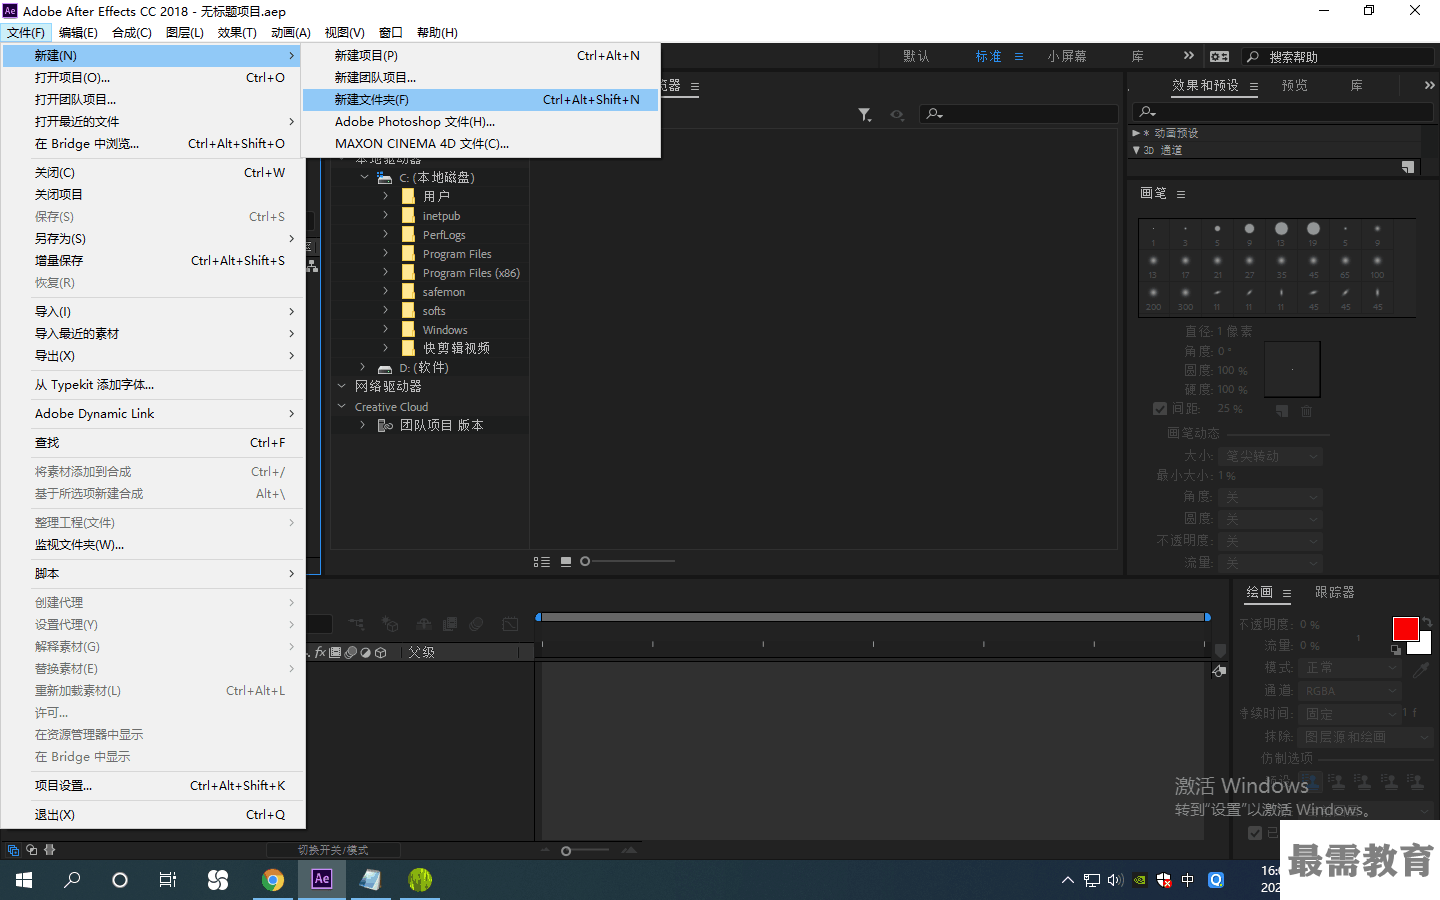Toggle the 间距 checkbox in 画笔 panel
The image size is (1440, 900).
(1160, 409)
